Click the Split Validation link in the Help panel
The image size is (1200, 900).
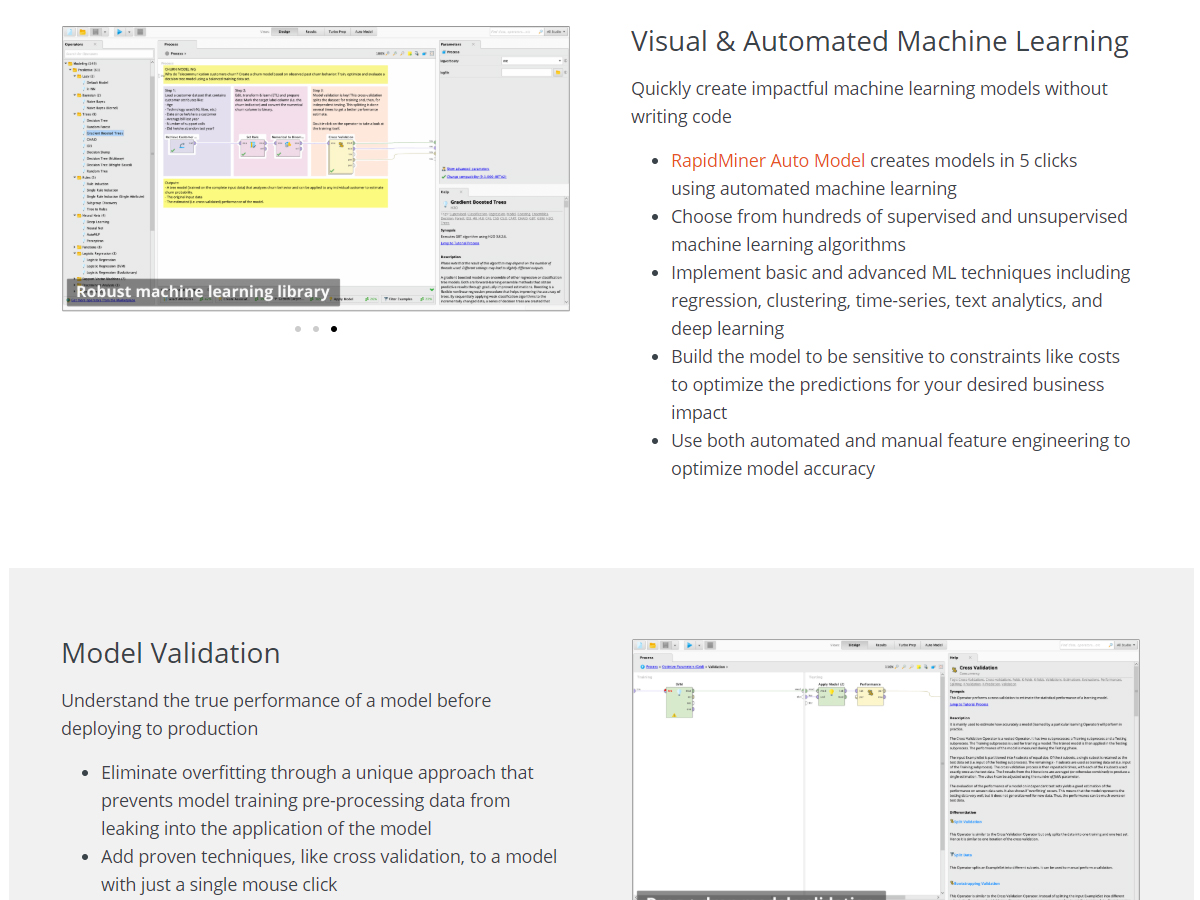pyautogui.click(x=968, y=821)
